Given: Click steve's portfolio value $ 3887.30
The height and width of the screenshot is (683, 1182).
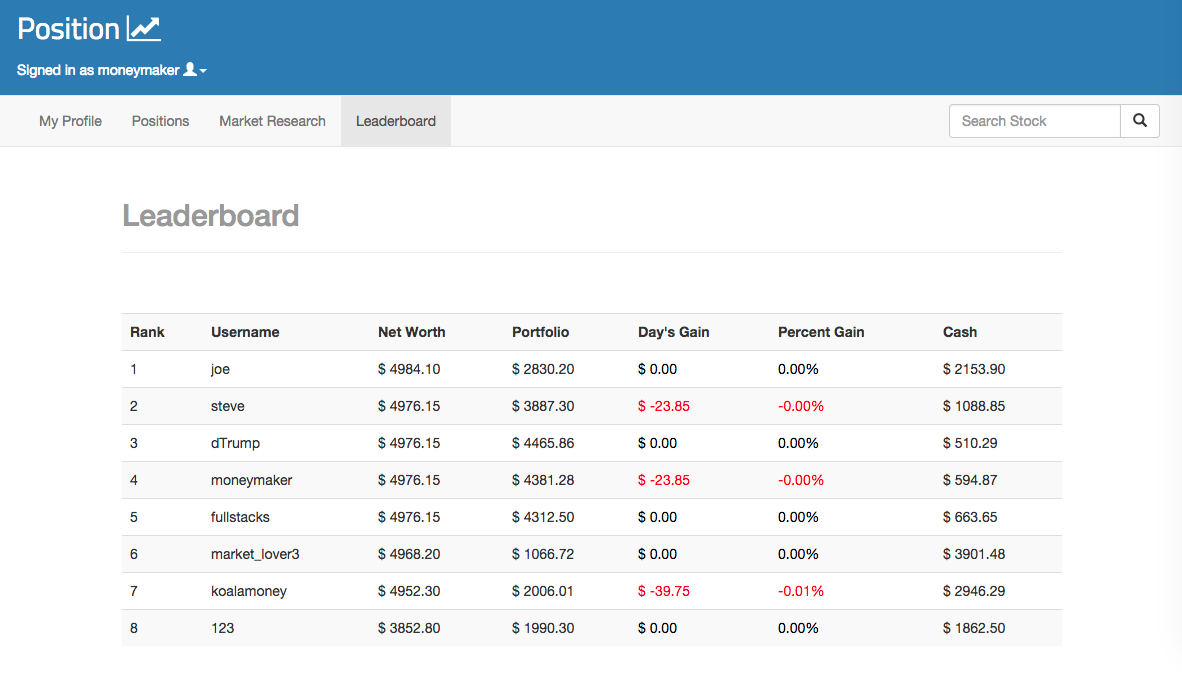Looking at the screenshot, I should [543, 406].
